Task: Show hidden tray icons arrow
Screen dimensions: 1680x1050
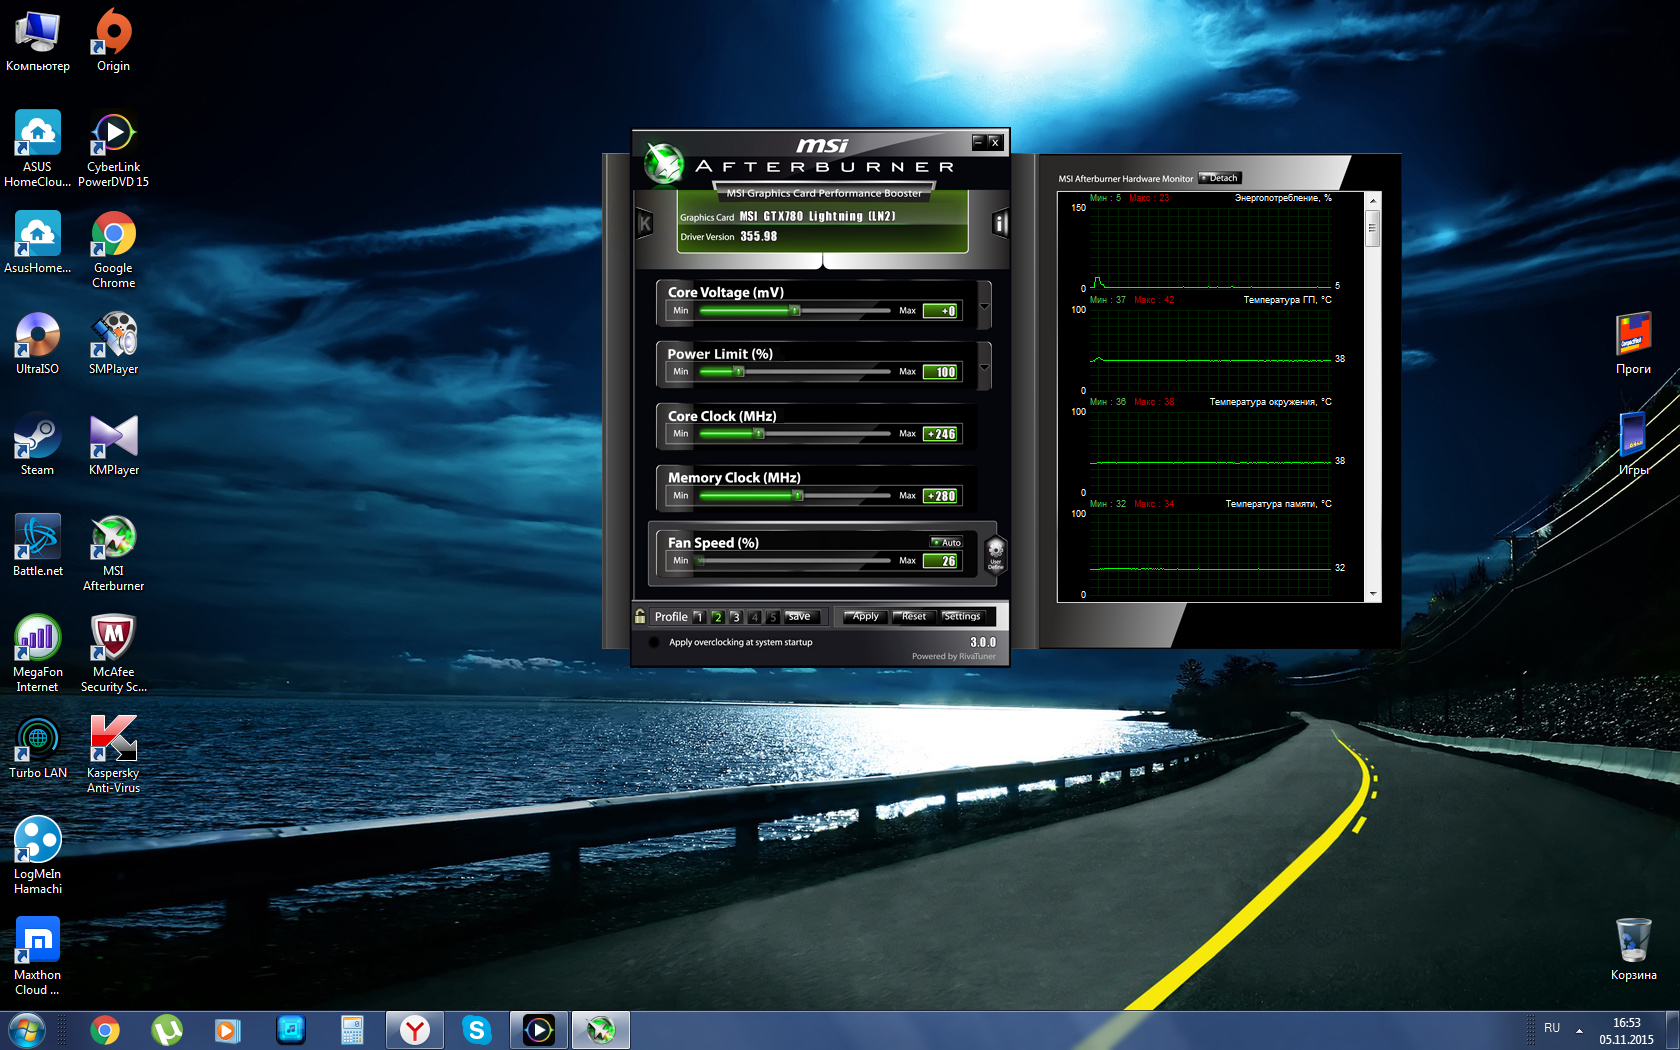Action: tap(1580, 1029)
